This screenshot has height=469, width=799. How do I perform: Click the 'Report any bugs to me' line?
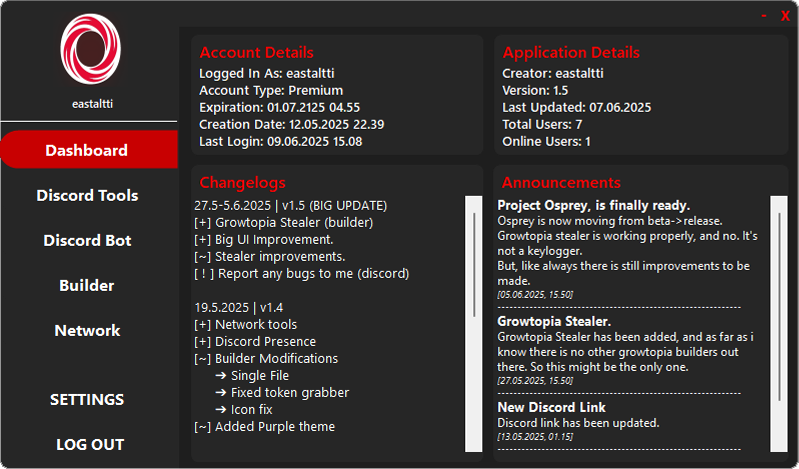(x=301, y=274)
